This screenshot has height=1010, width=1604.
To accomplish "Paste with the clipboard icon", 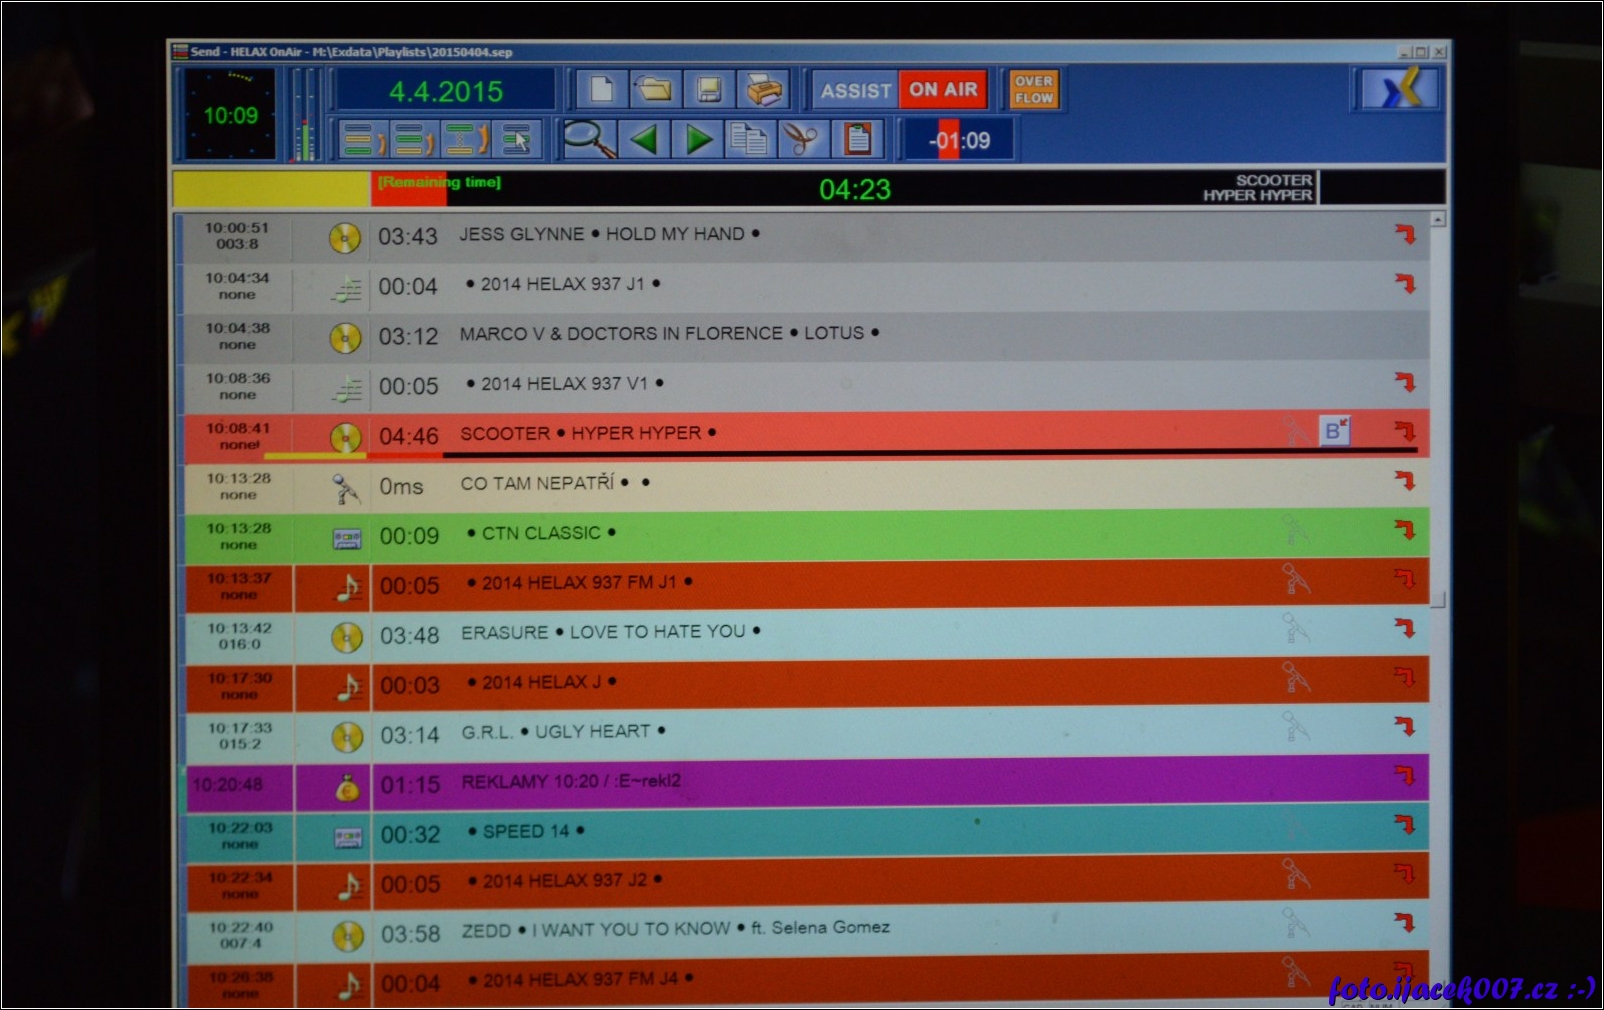I will click(857, 139).
